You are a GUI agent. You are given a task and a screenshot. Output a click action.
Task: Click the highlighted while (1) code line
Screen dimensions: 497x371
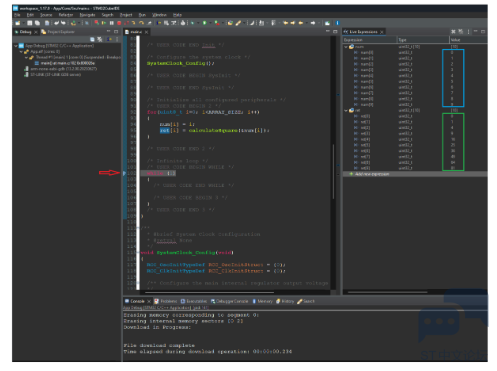(158, 173)
